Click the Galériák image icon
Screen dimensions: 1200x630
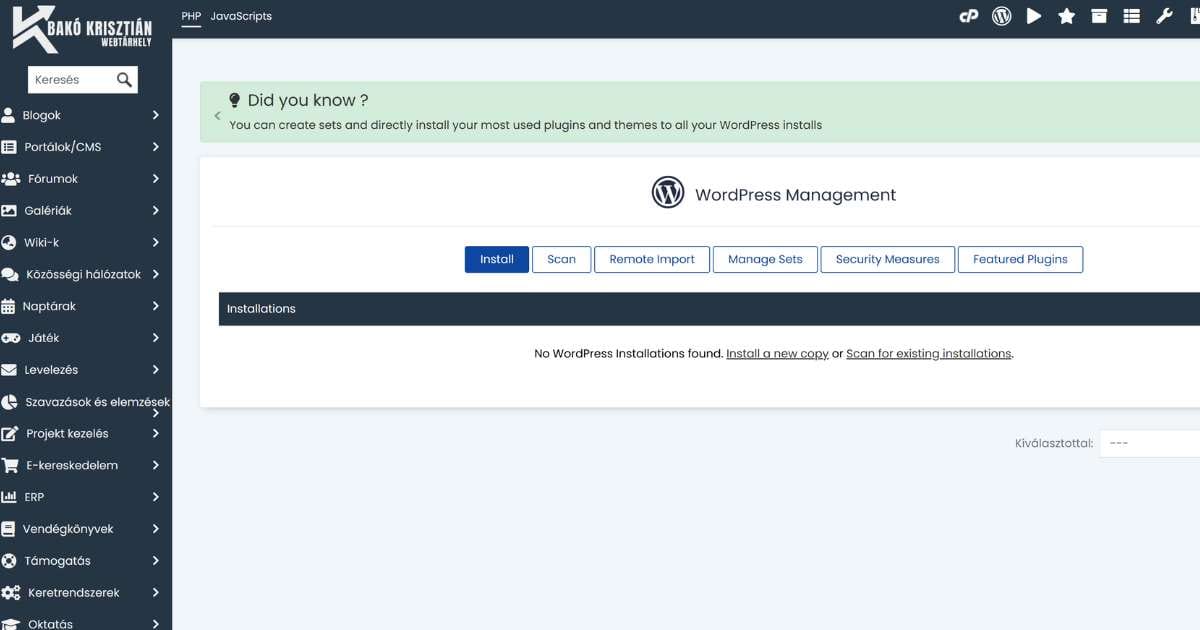click(9, 211)
